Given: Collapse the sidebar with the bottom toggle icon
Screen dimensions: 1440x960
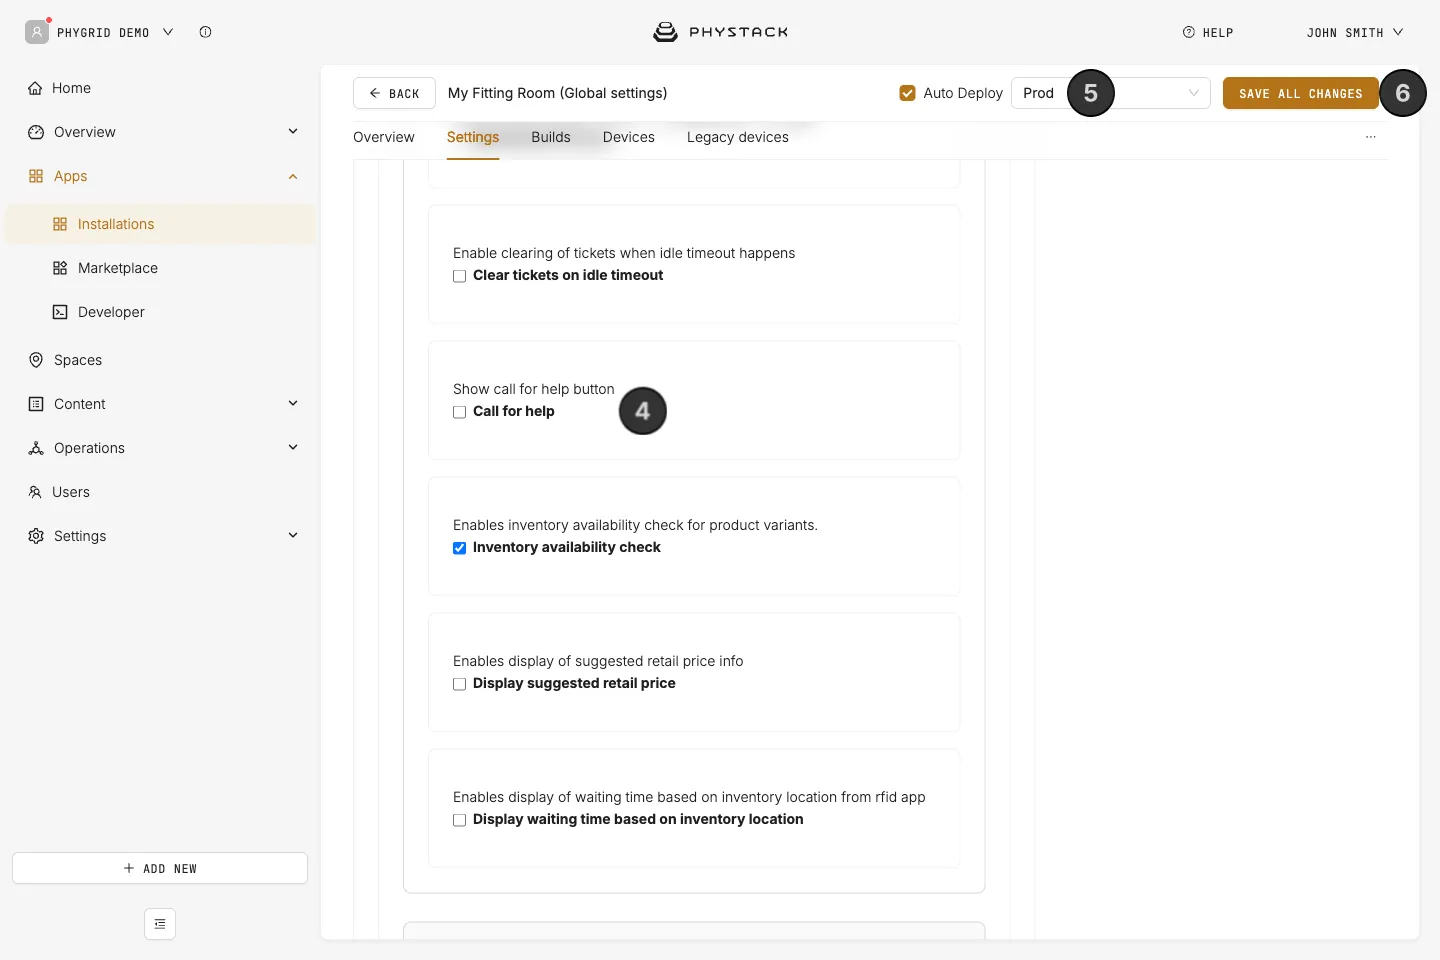Looking at the screenshot, I should pos(160,924).
